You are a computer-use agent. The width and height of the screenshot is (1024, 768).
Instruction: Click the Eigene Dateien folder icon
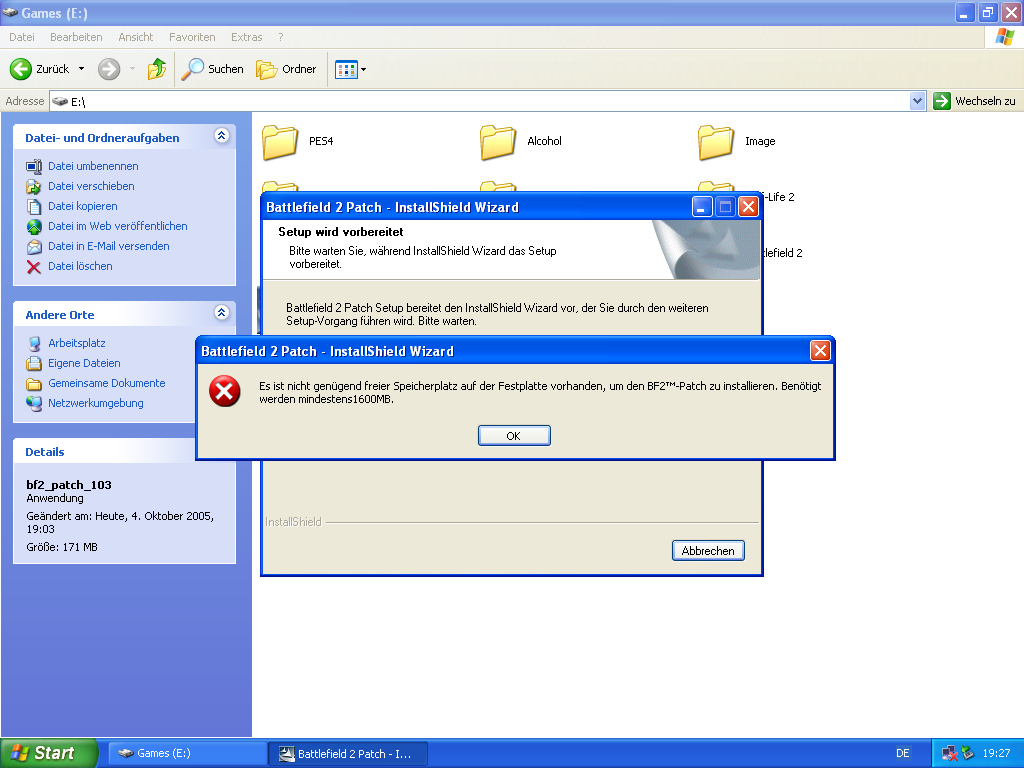[x=34, y=364]
